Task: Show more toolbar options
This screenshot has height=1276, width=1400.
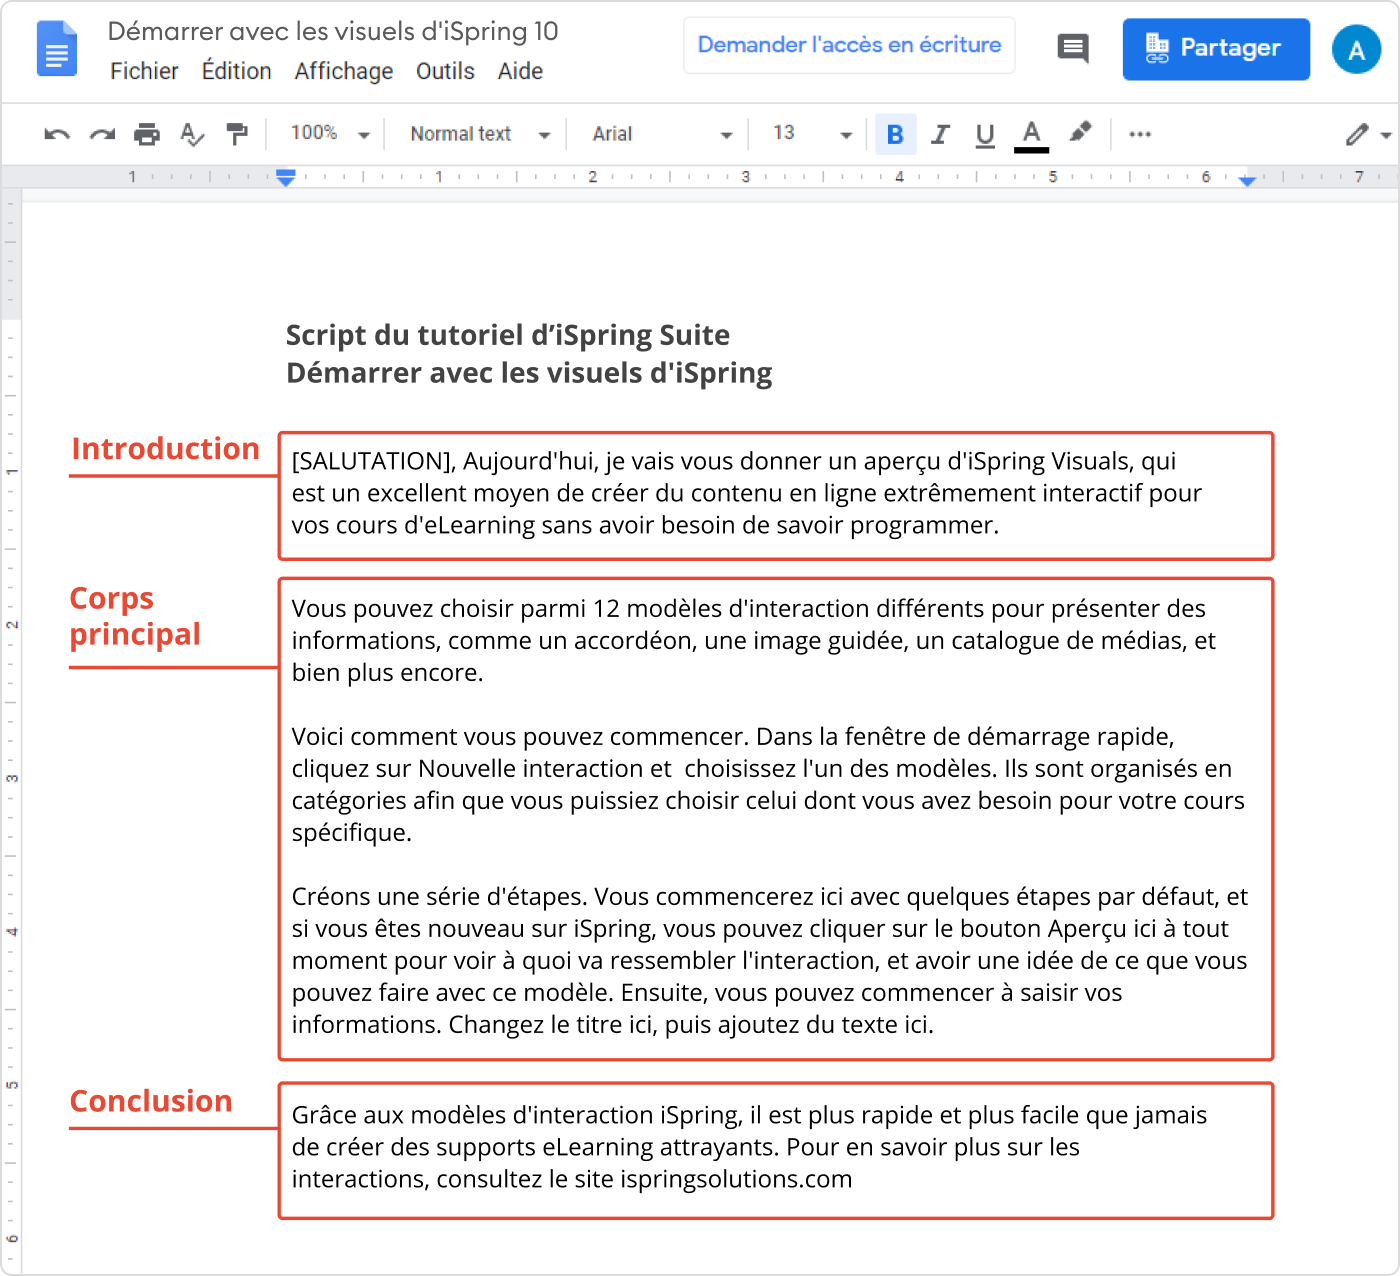Action: [x=1140, y=134]
